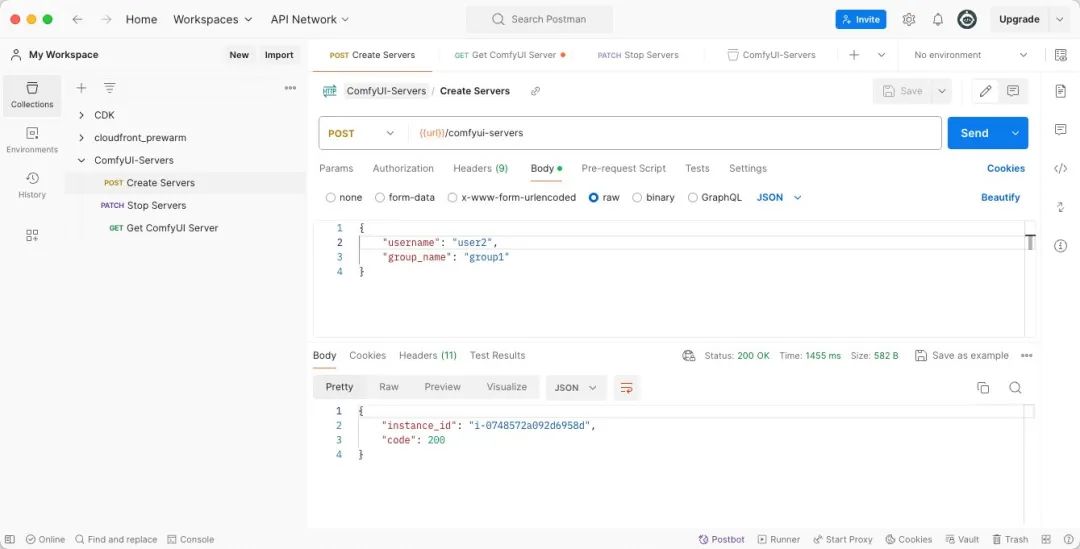Open the GET Get ComfyUI Server tab
This screenshot has width=1080, height=549.
(x=510, y=55)
